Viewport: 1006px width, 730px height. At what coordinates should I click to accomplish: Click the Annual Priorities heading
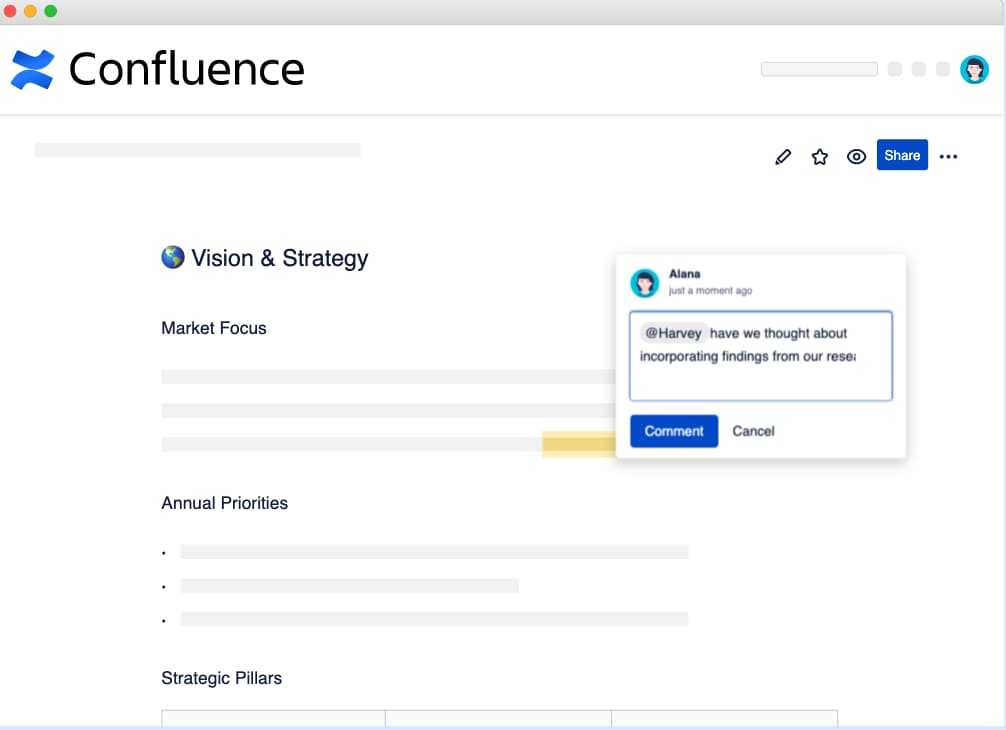225,503
